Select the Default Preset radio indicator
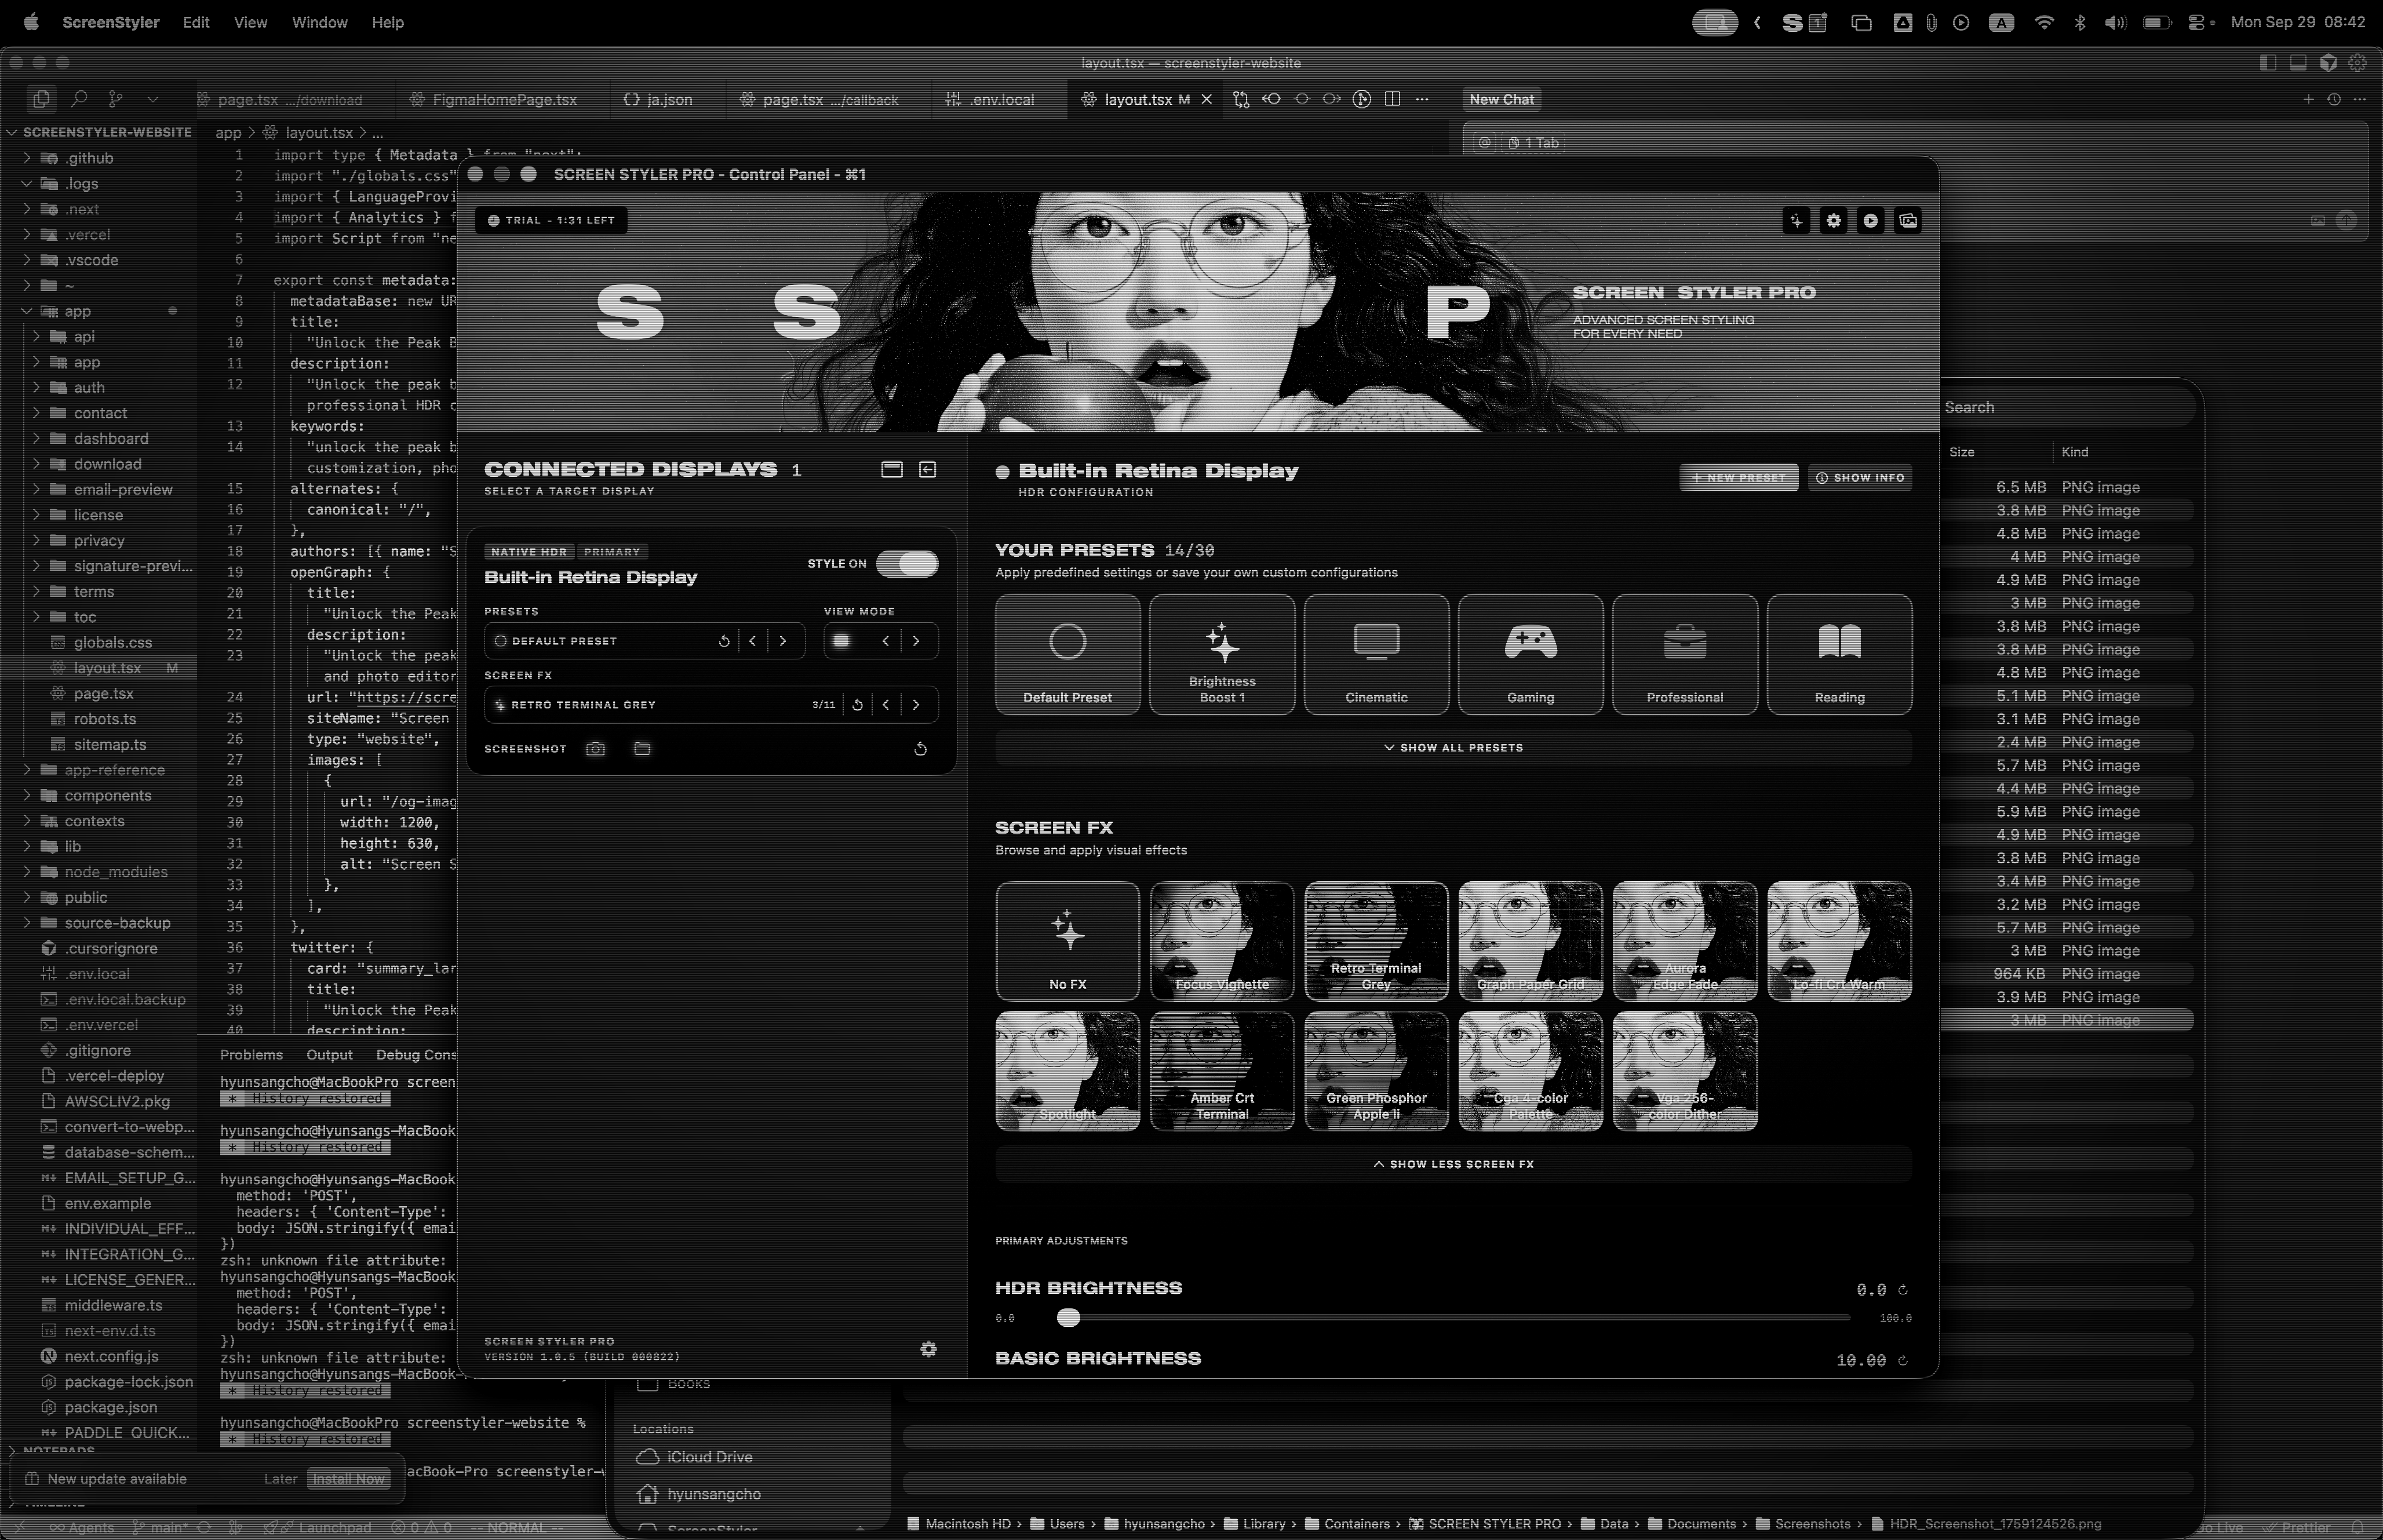This screenshot has width=2383, height=1540. click(502, 640)
